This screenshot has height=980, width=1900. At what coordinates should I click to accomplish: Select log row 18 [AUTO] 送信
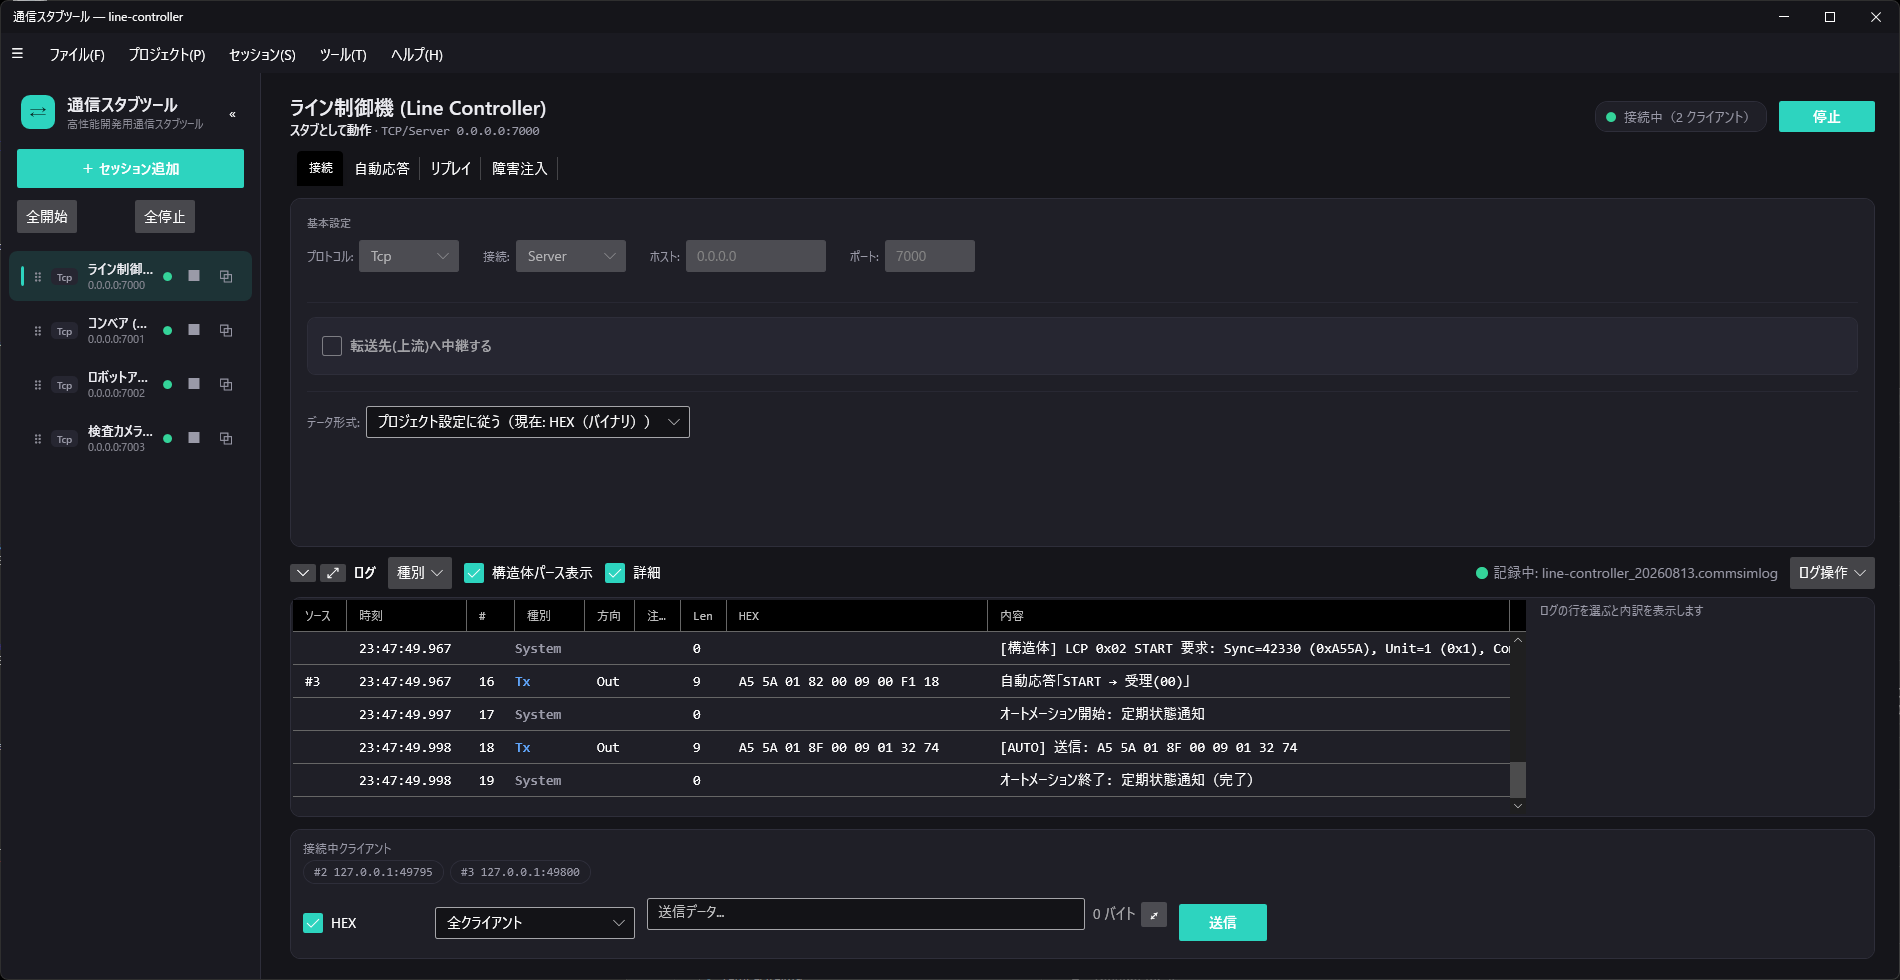[x=900, y=747]
